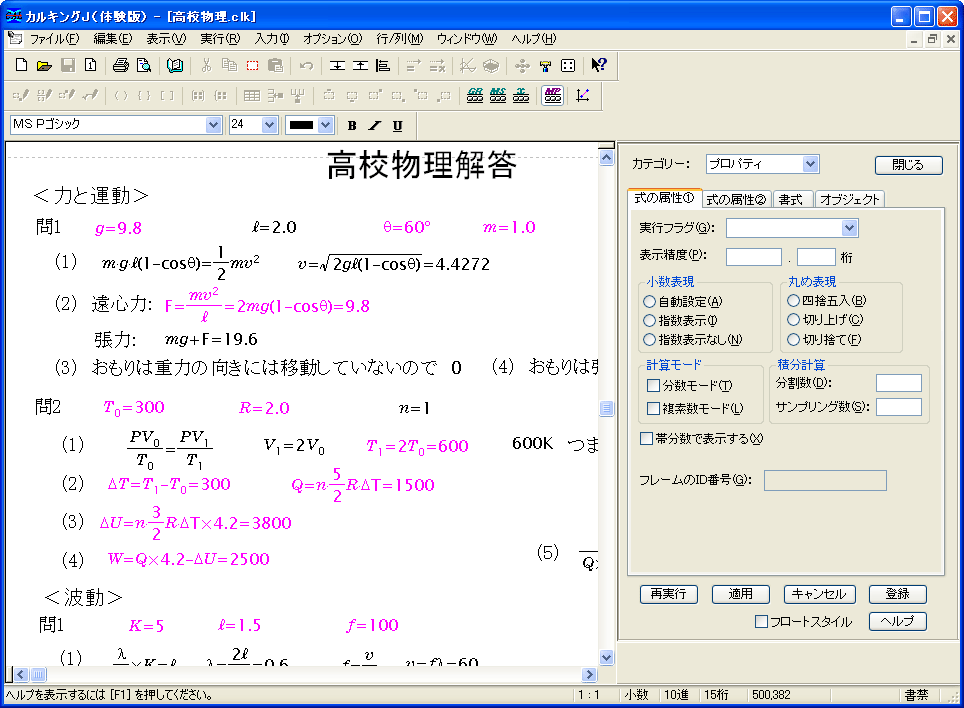The height and width of the screenshot is (708, 964).
Task: Select the 指数表示なし(N) radio button
Action: pos(649,339)
